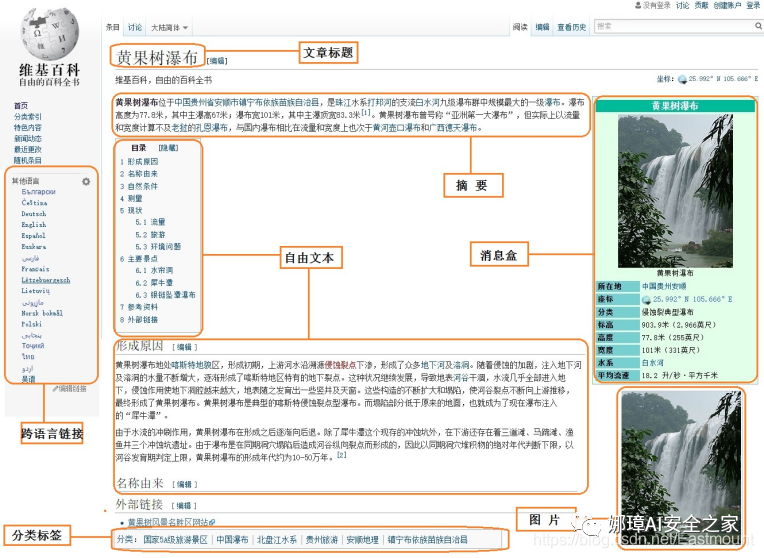This screenshot has height=558, width=764.
Task: Click the globe icon beside the top-right coordinates
Action: pyautogui.click(x=682, y=79)
